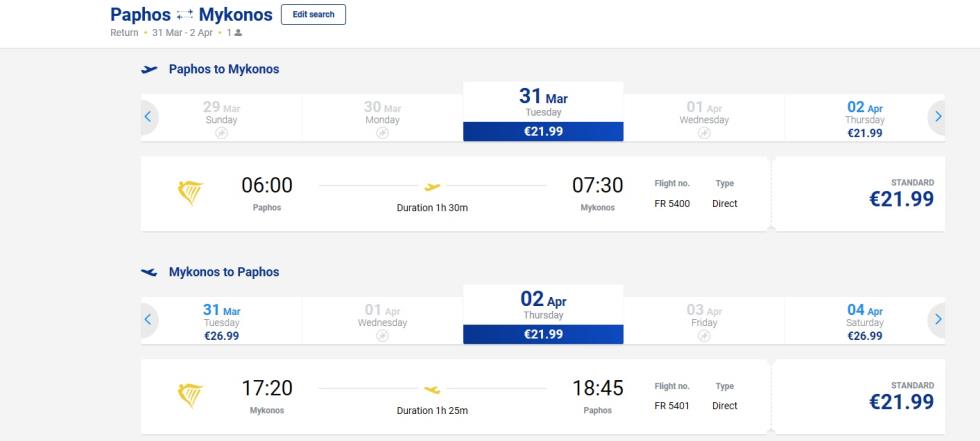The width and height of the screenshot is (980, 441).
Task: Click the Edit search button
Action: (313, 14)
